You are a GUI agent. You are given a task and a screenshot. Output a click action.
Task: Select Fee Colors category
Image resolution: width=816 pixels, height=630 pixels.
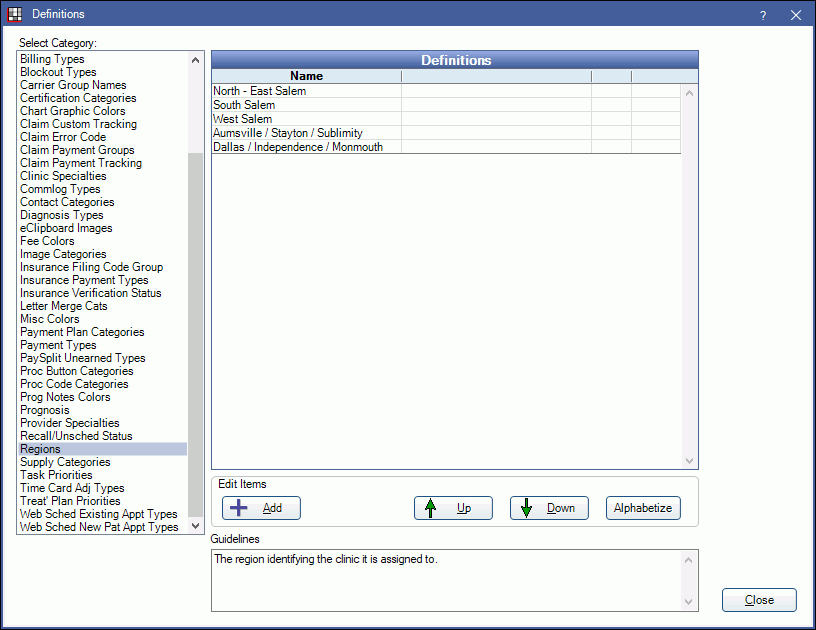[x=103, y=241]
